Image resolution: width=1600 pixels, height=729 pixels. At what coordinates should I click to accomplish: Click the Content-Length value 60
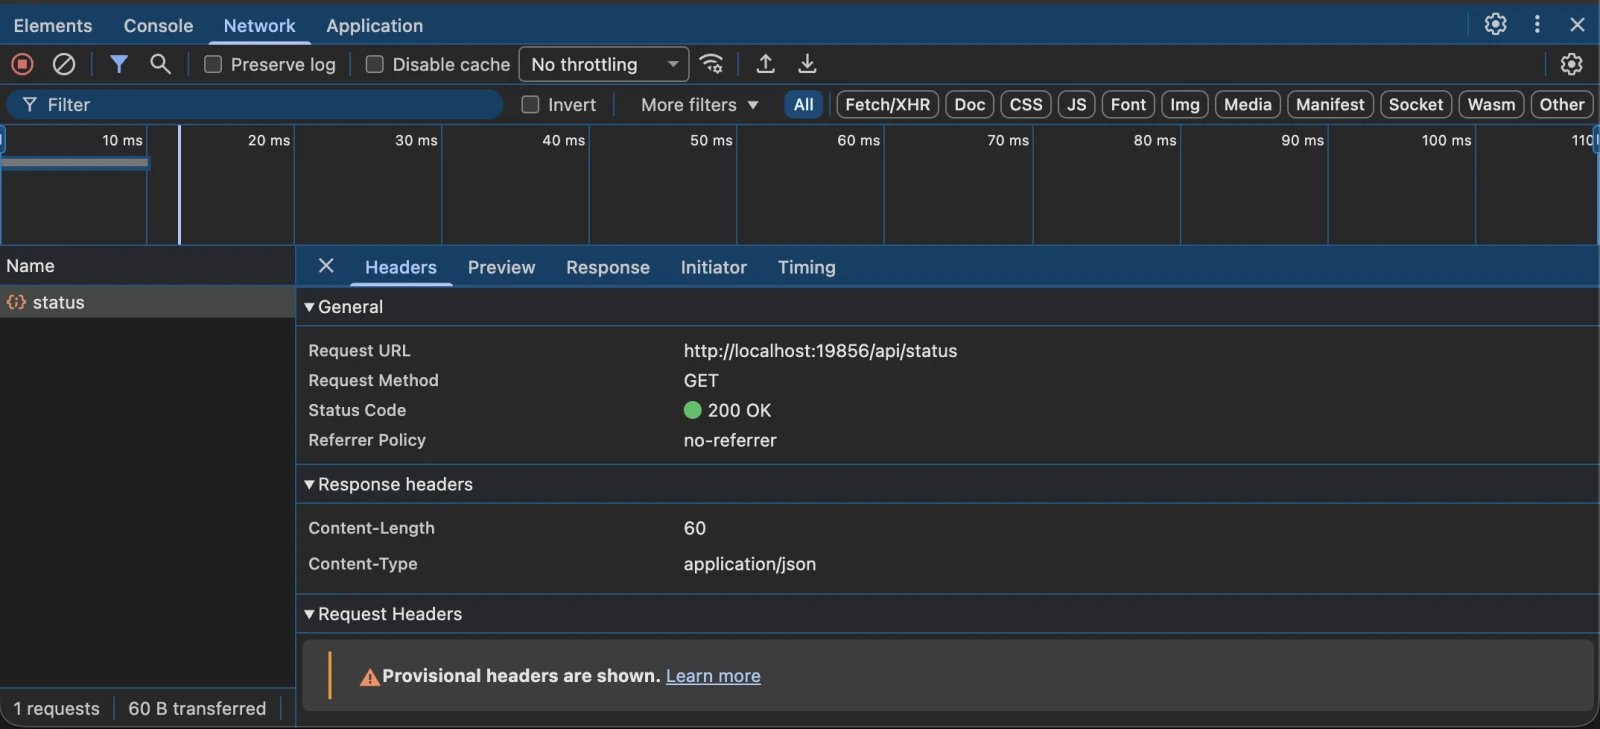tap(695, 528)
